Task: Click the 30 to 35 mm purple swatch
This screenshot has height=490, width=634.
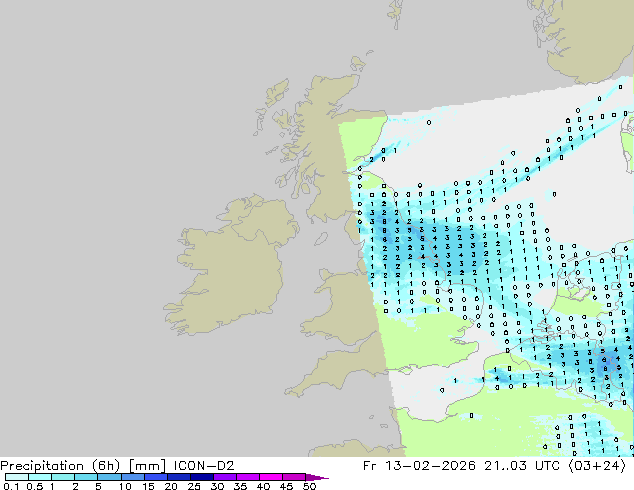Action: pyautogui.click(x=224, y=477)
